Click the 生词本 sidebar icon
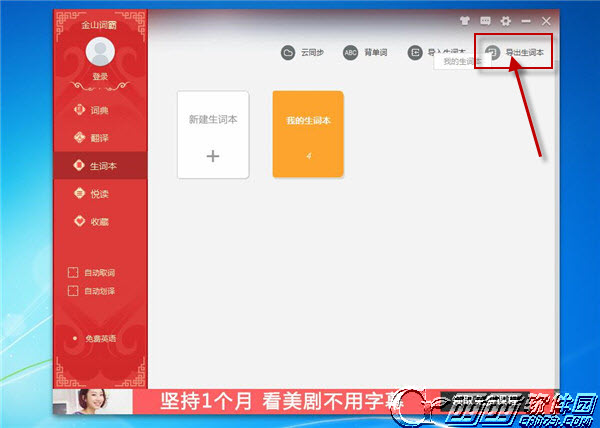The image size is (600, 428). pyautogui.click(x=79, y=165)
